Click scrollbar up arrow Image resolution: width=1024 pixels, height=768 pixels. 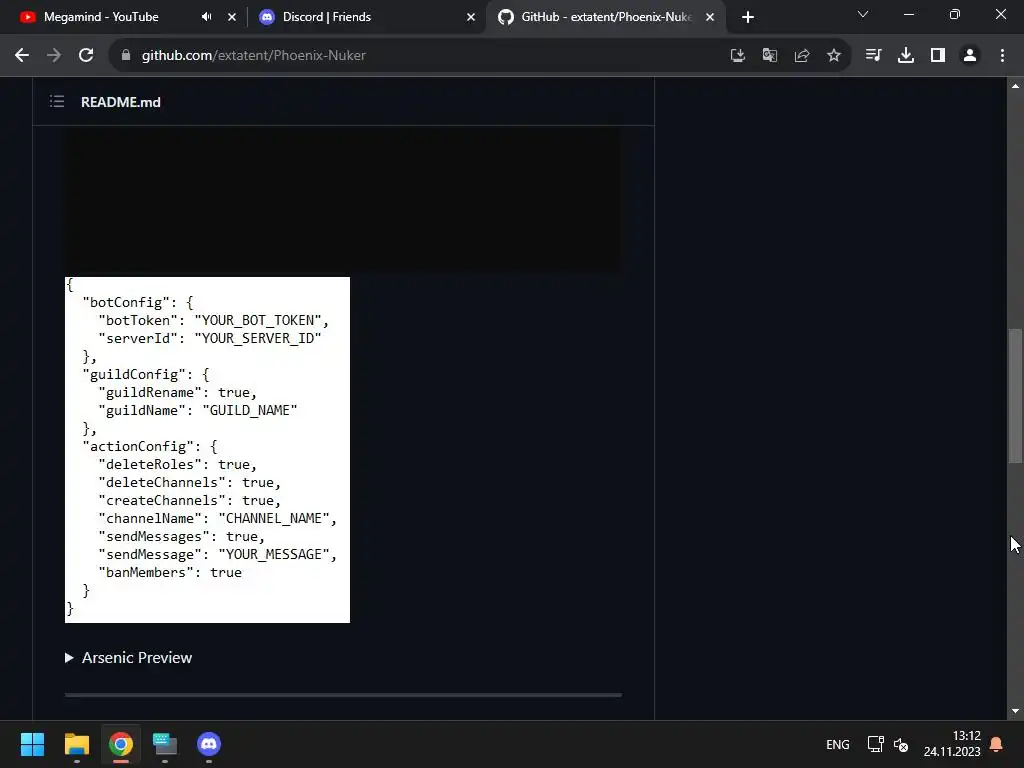coord(1015,86)
